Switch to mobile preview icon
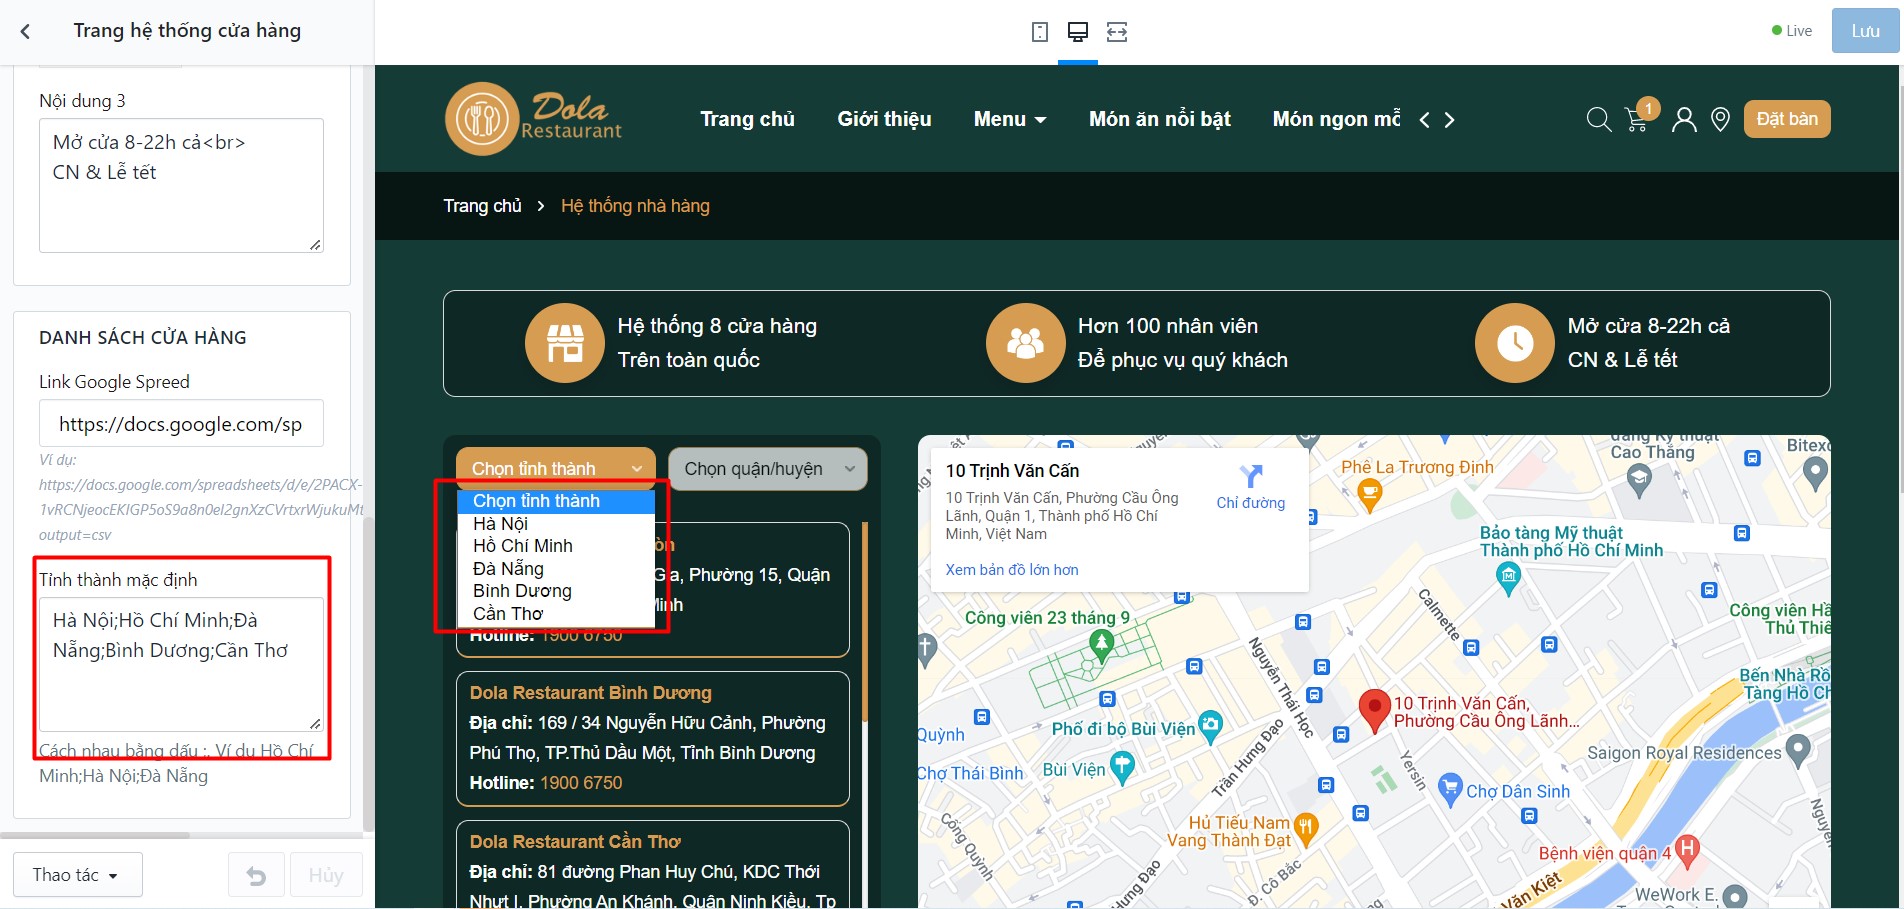The width and height of the screenshot is (1904, 909). point(1040,32)
